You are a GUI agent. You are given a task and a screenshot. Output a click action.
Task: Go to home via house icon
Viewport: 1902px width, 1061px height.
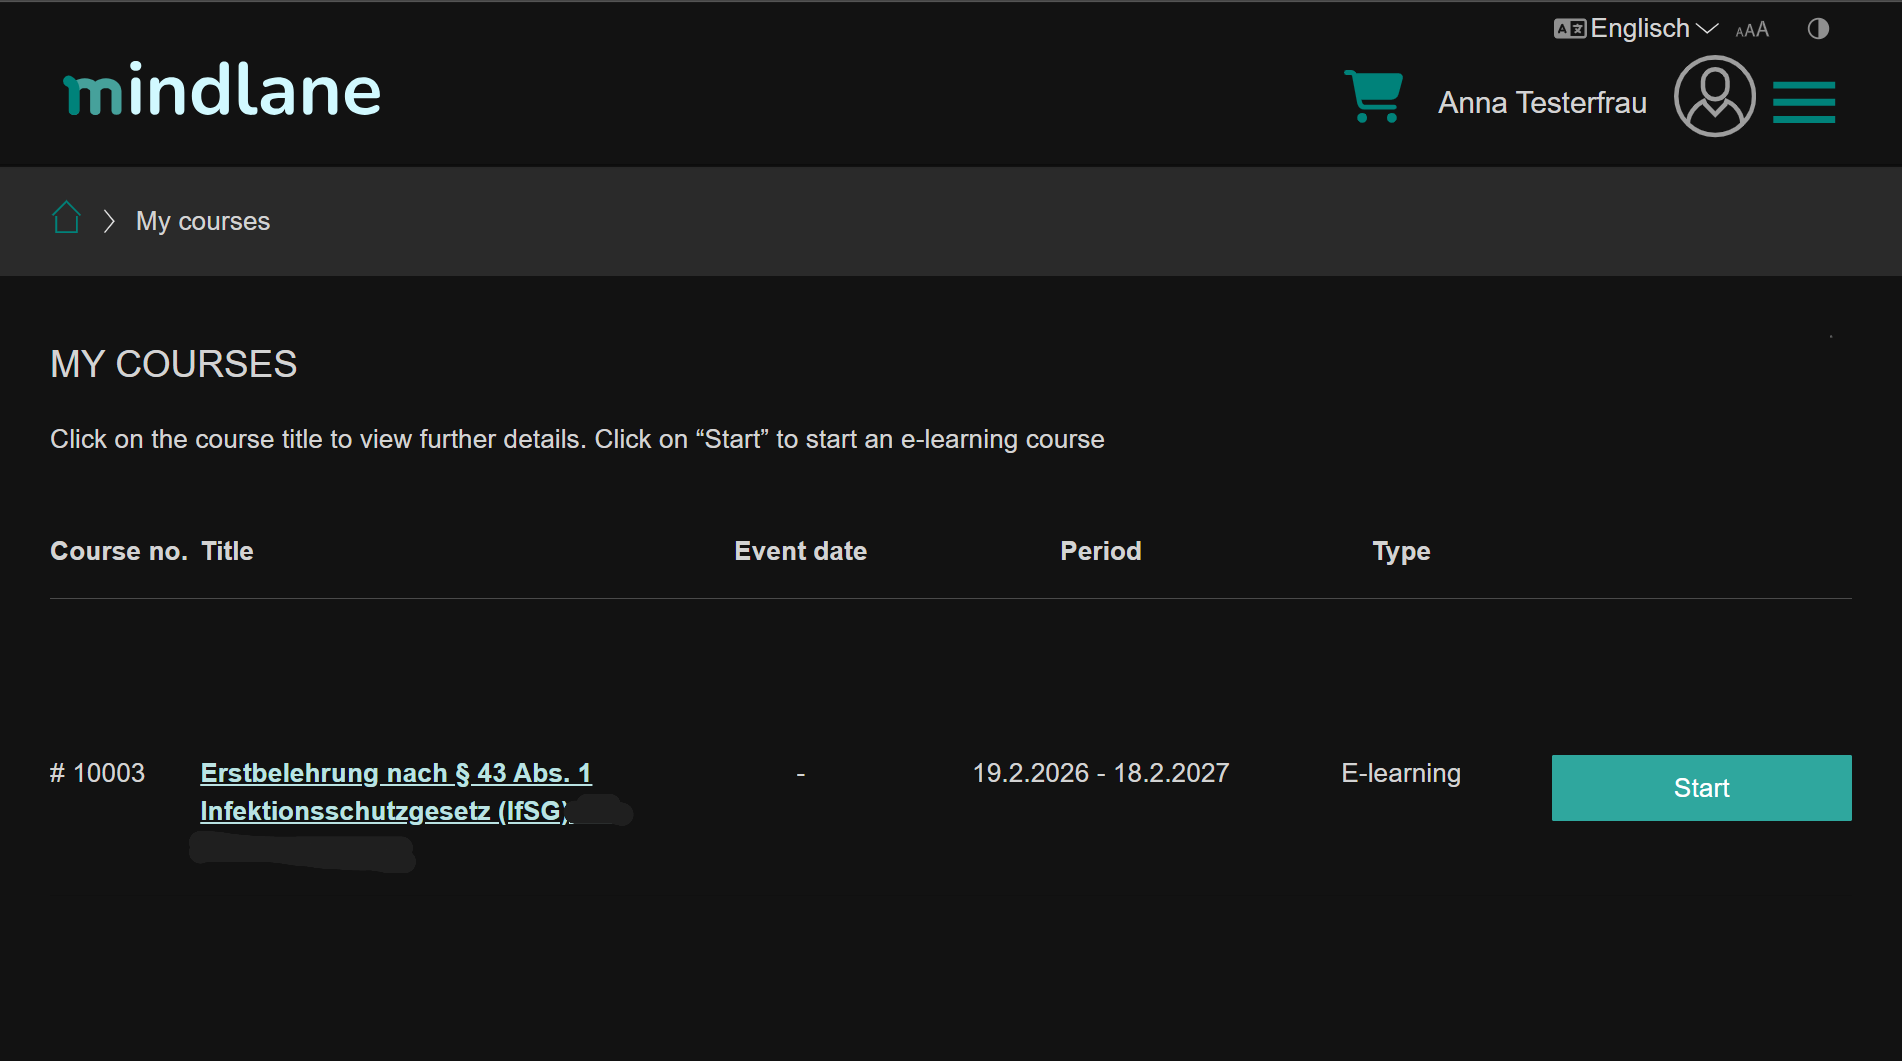(66, 217)
